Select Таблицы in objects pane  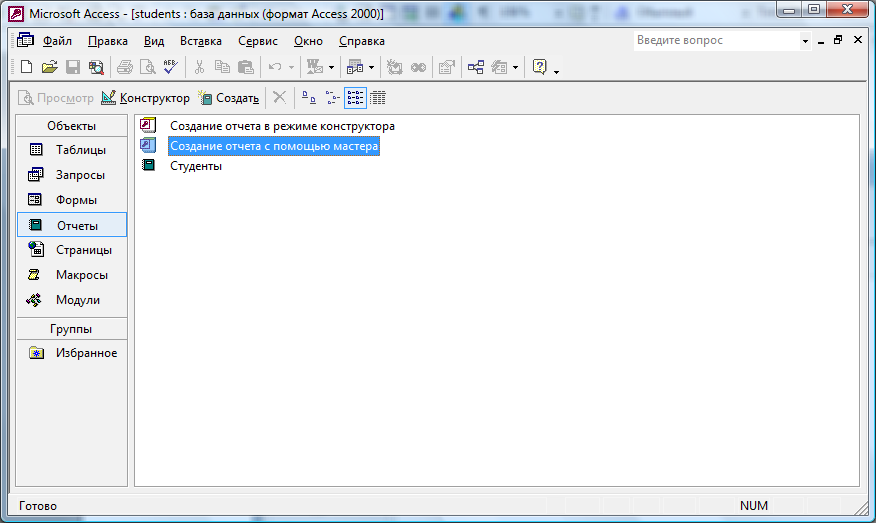point(72,150)
